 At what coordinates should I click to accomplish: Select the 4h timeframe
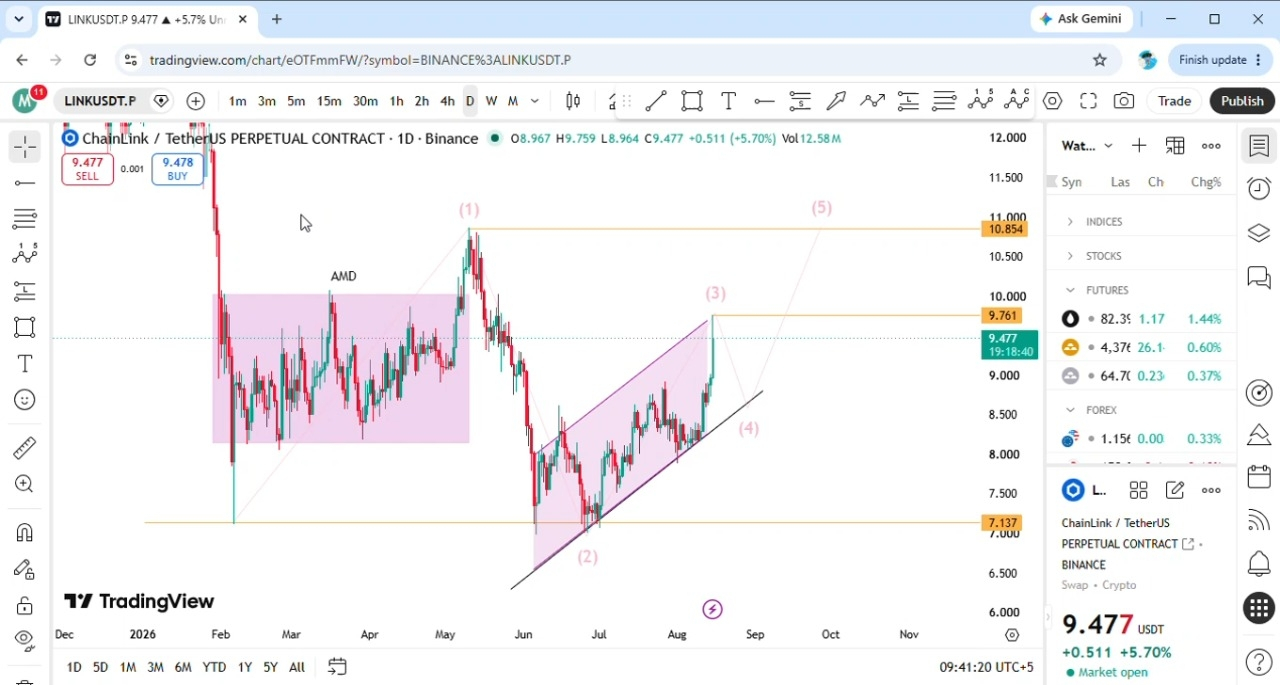pyautogui.click(x=447, y=101)
